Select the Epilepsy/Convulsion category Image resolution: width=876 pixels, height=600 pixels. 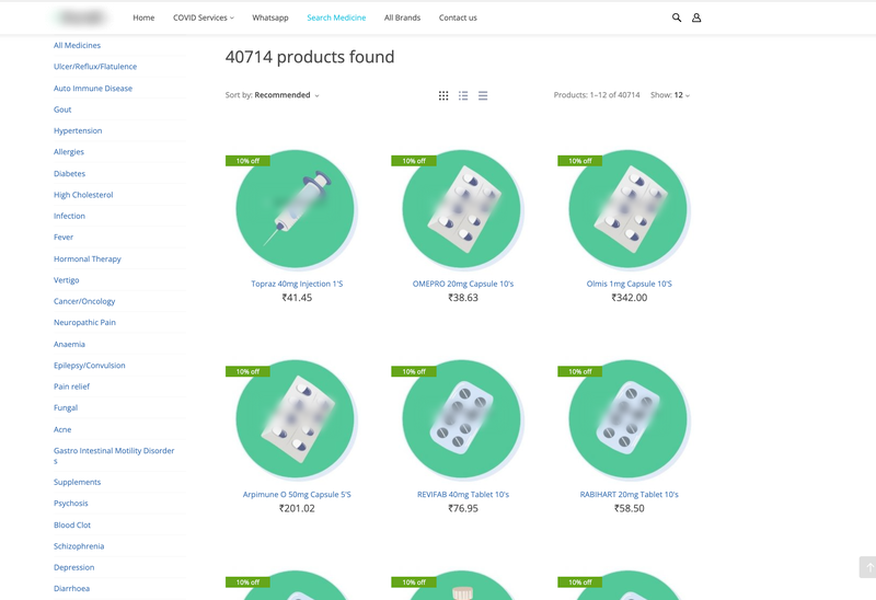coord(89,366)
